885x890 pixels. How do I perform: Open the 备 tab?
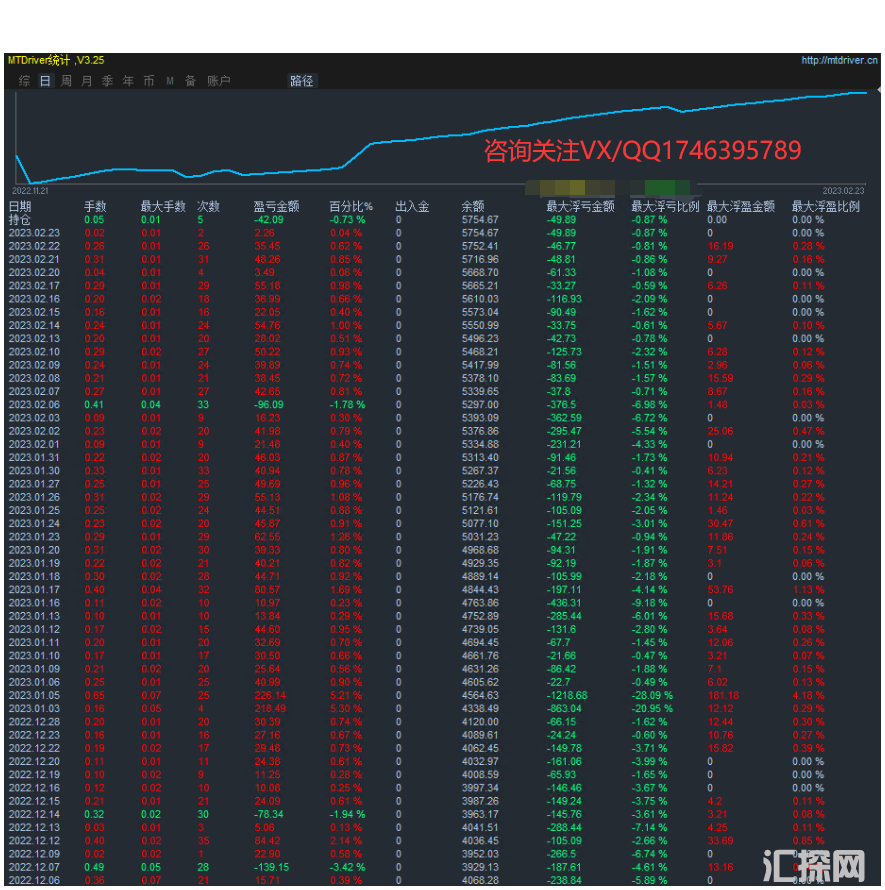pos(191,81)
